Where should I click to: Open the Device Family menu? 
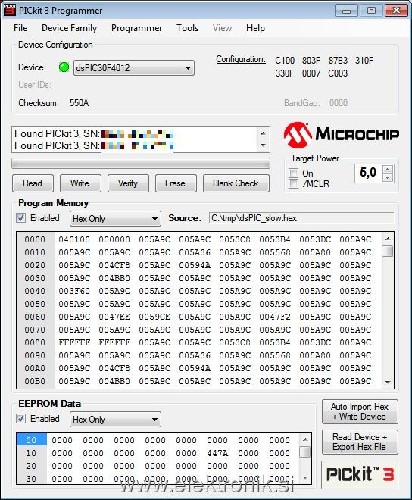[69, 28]
